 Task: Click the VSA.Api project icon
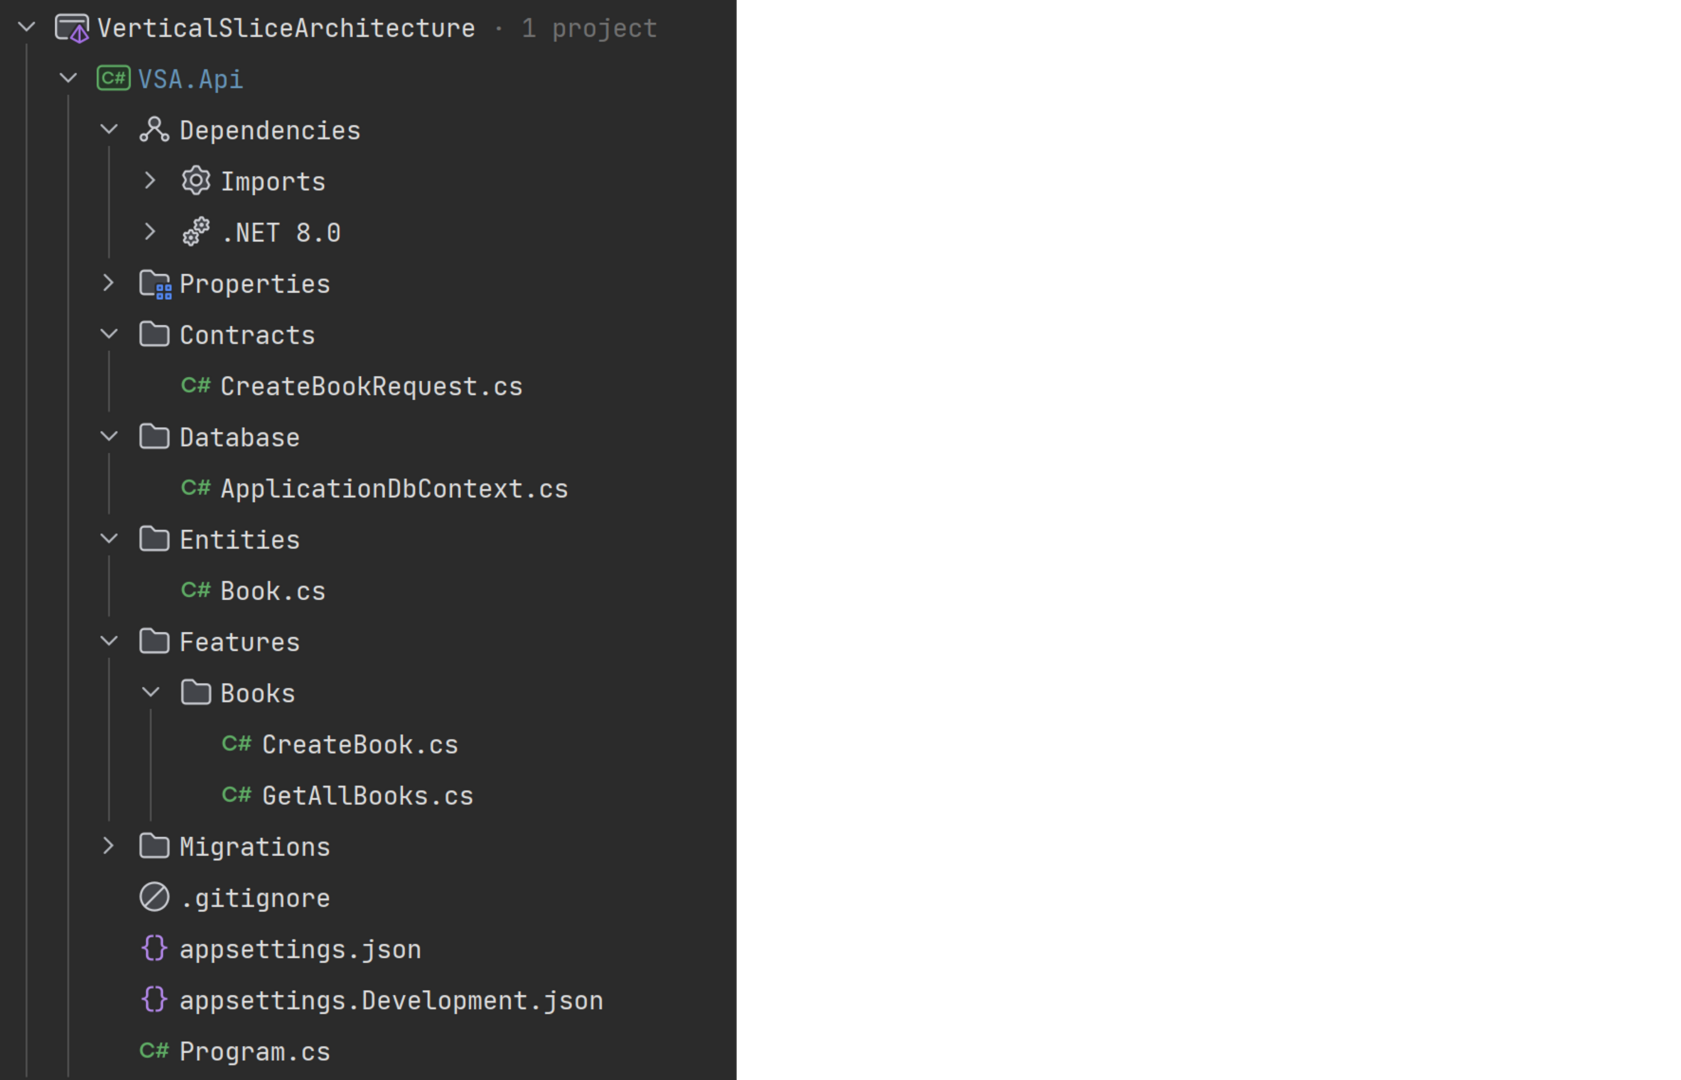(x=112, y=78)
